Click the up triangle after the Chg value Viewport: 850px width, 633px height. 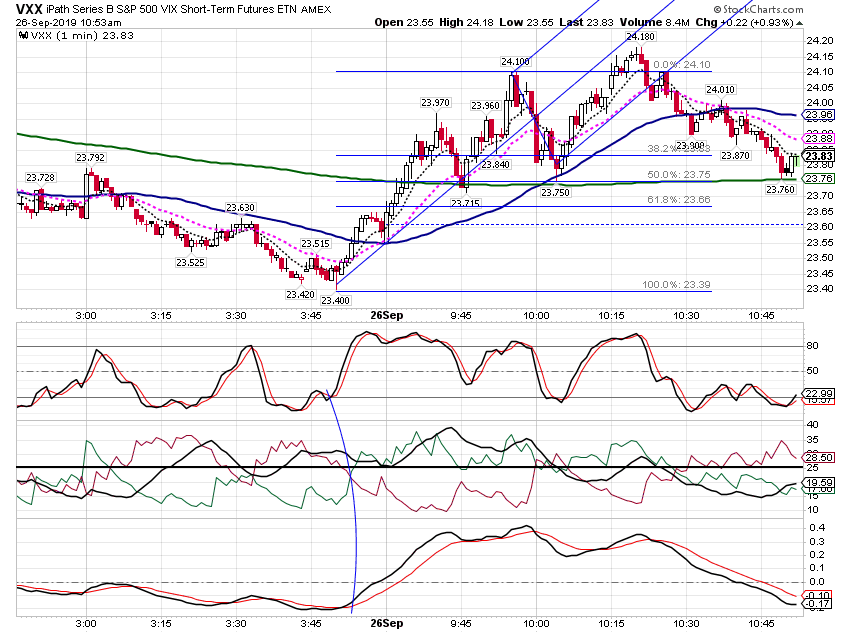pyautogui.click(x=799, y=23)
